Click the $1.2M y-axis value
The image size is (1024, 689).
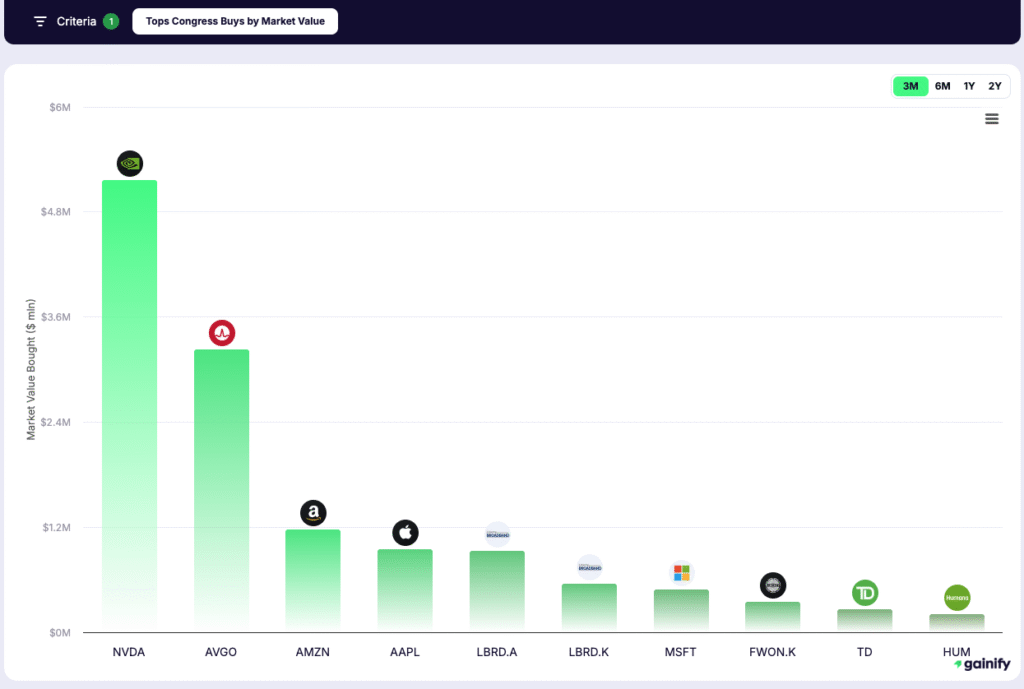point(56,528)
